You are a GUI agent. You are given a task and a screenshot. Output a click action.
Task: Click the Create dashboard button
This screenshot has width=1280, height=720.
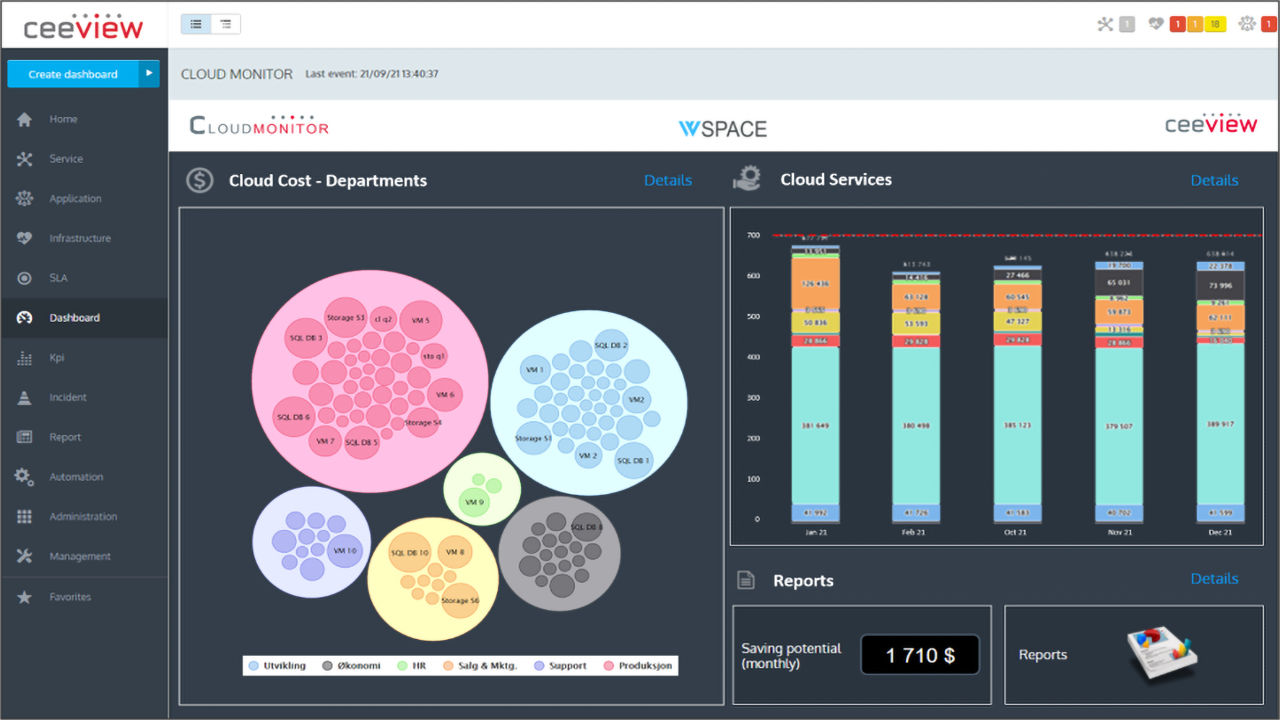73,74
